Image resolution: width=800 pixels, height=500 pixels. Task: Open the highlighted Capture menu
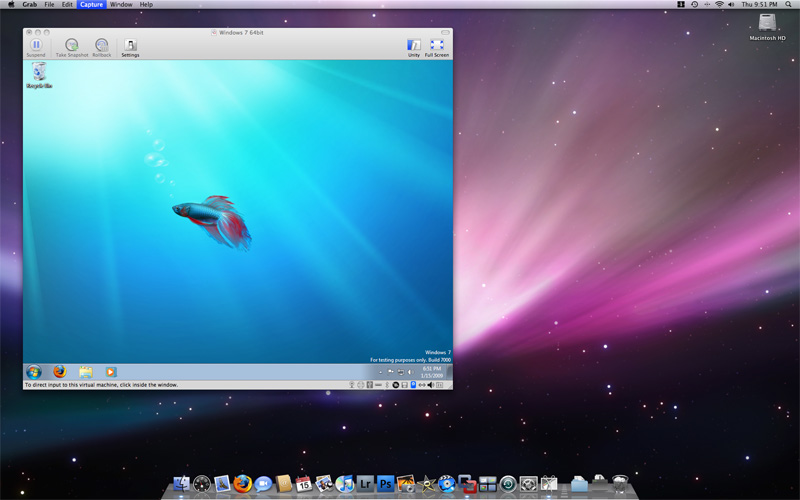point(91,4)
